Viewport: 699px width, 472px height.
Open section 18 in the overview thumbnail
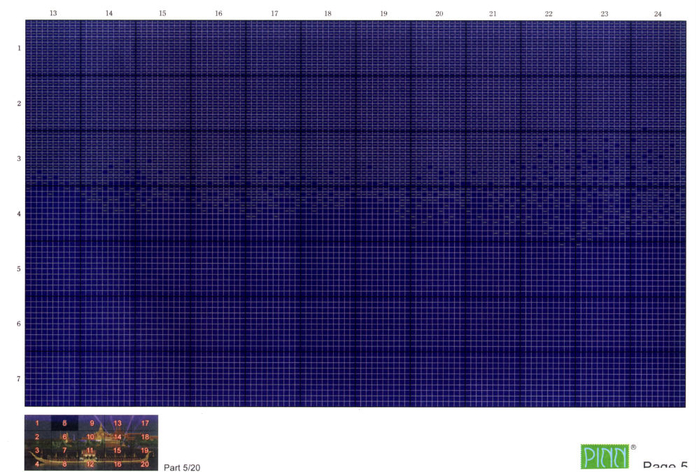tap(145, 437)
